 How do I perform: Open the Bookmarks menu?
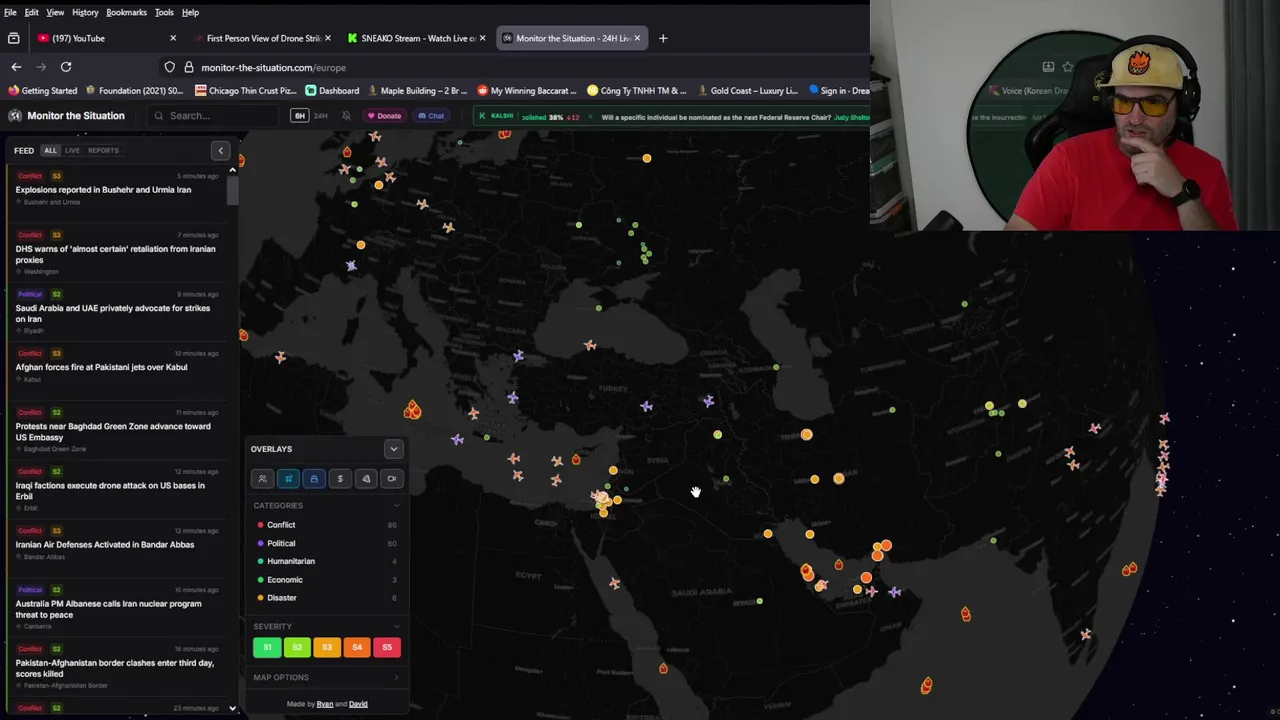126,12
